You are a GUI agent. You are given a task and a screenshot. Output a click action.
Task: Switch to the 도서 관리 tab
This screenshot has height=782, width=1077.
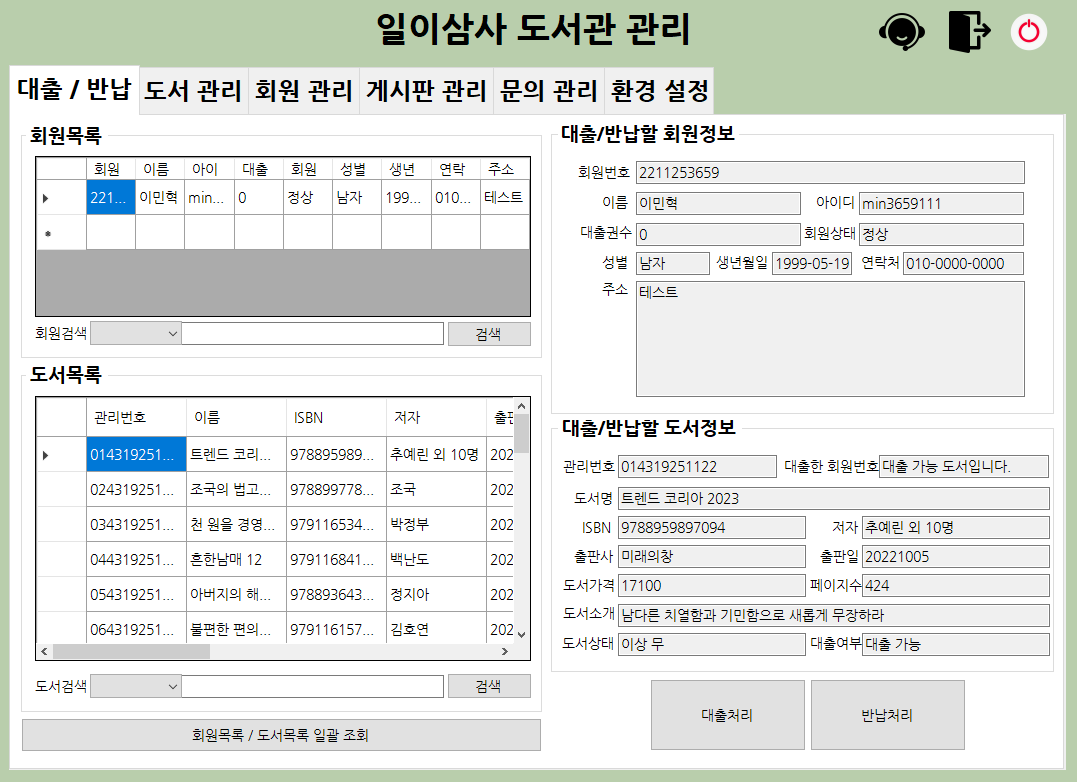pyautogui.click(x=192, y=89)
